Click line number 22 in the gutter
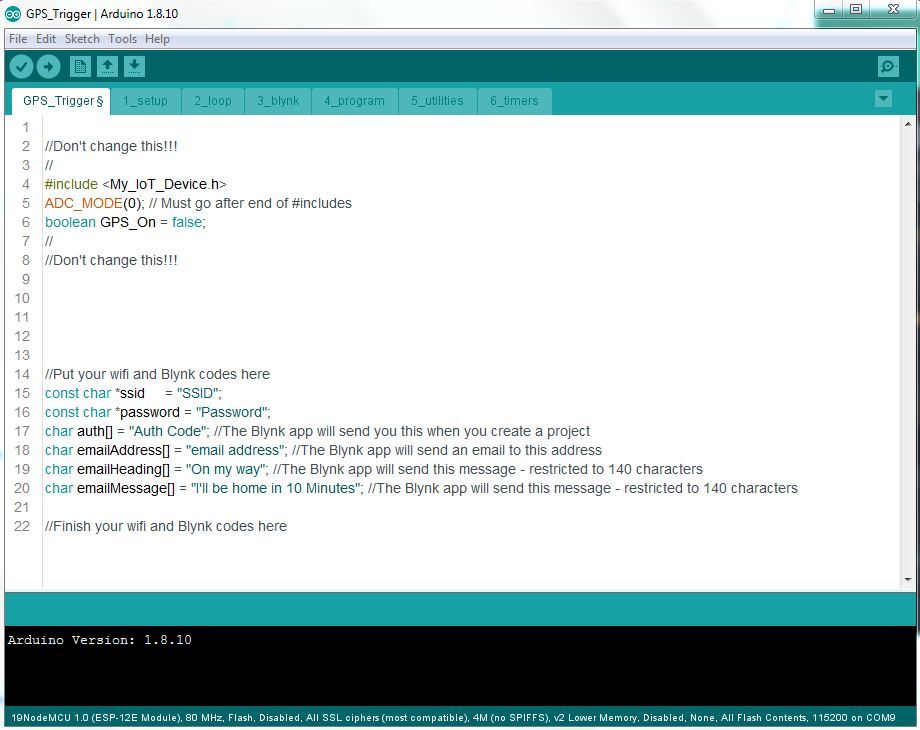The image size is (920, 730). tap(22, 526)
